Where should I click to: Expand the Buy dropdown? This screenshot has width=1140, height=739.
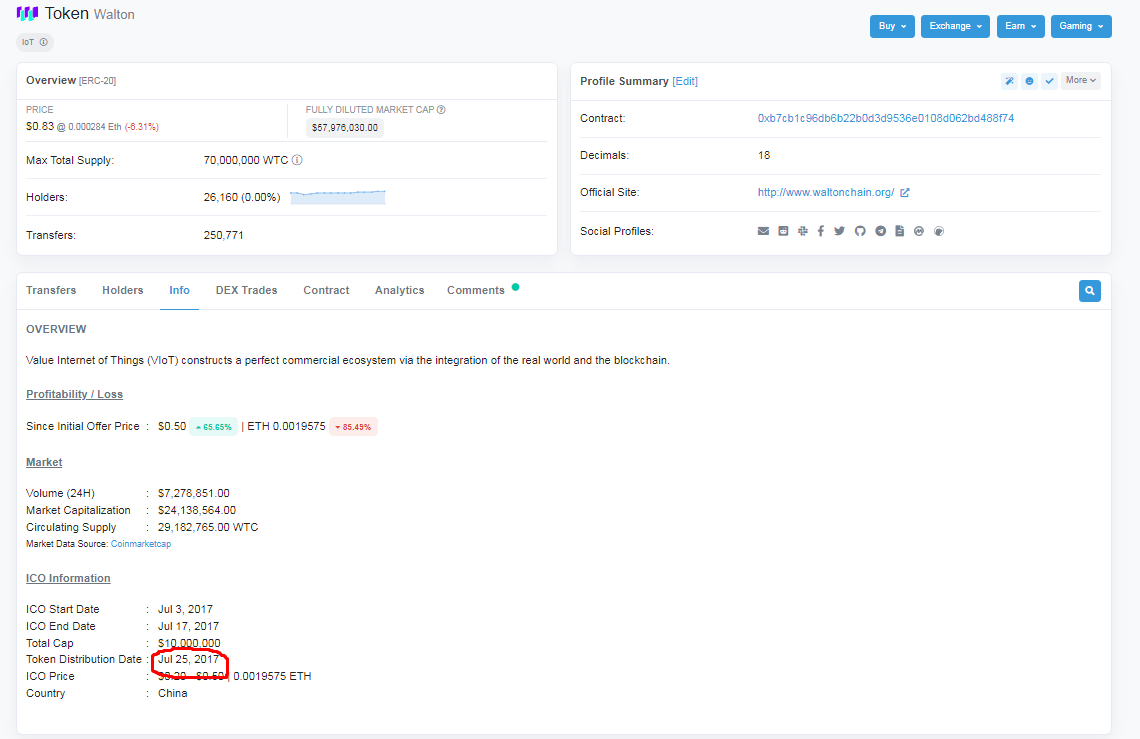[x=892, y=26]
